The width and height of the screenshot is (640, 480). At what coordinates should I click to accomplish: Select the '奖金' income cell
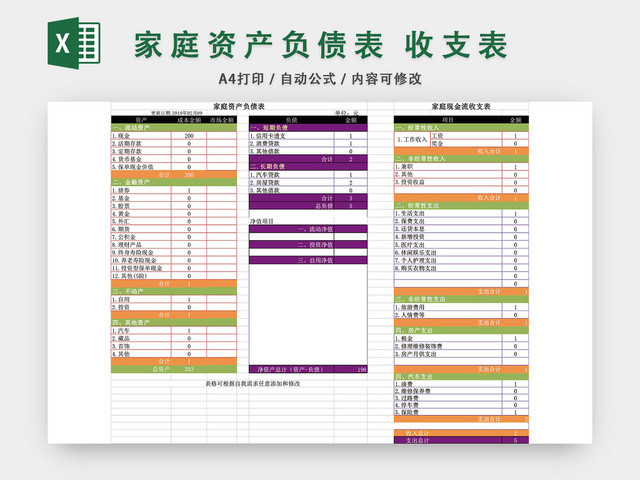click(466, 143)
